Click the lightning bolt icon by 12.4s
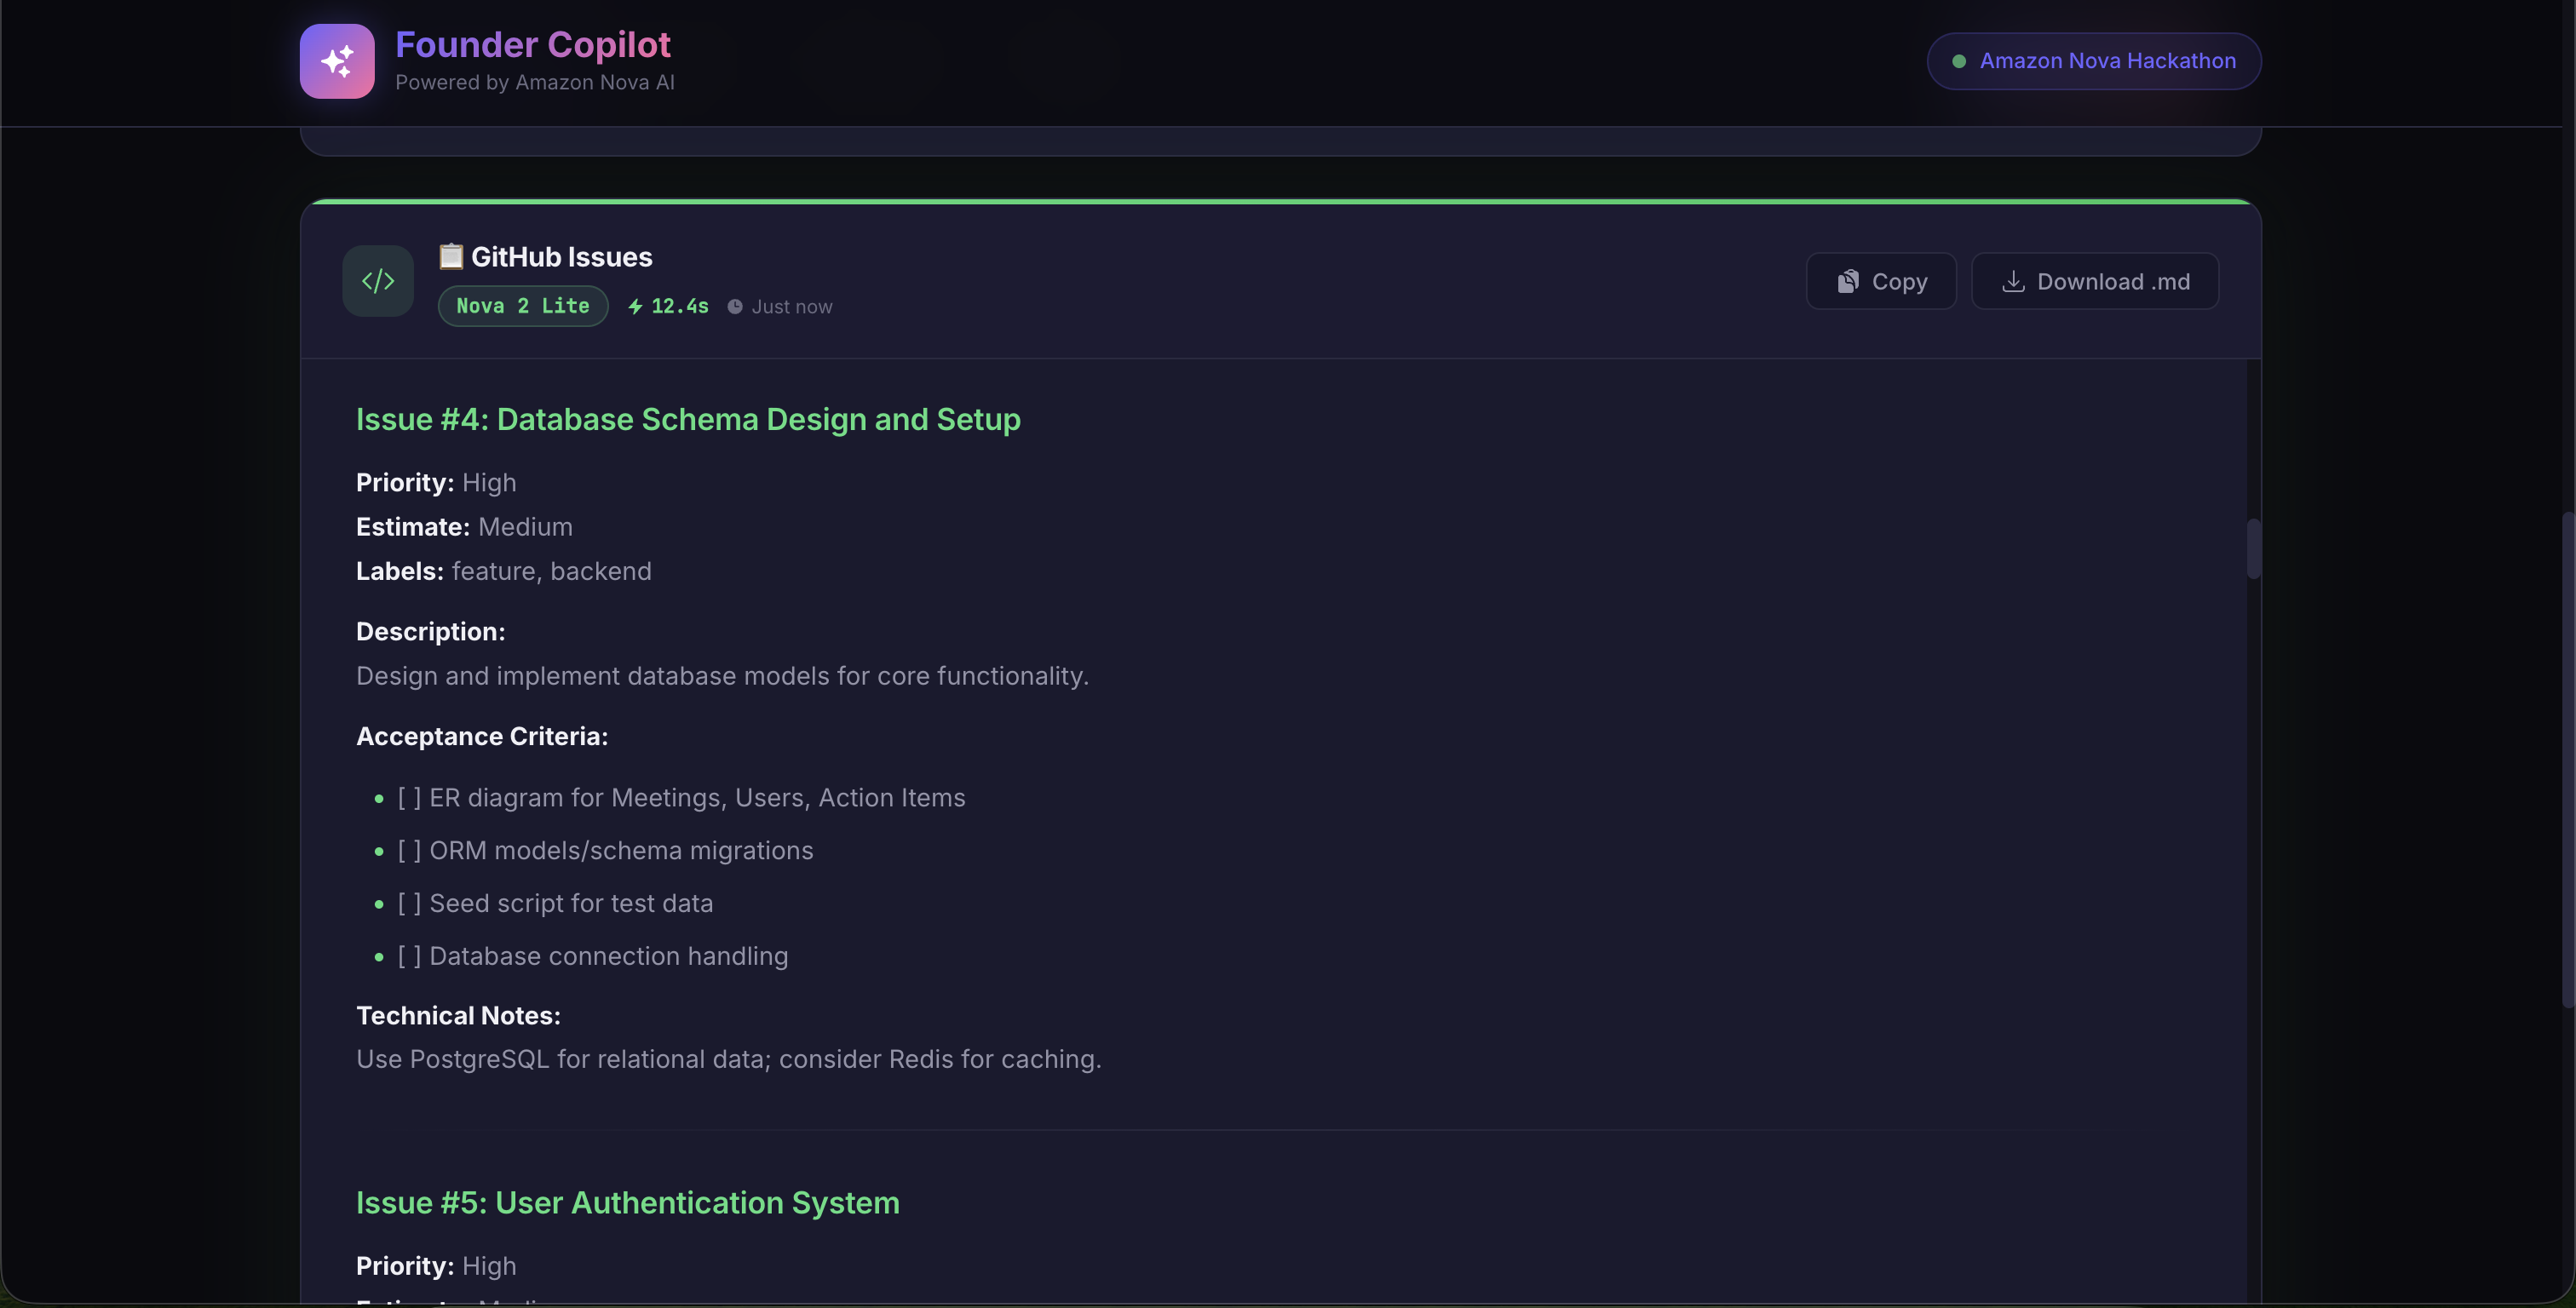The width and height of the screenshot is (2576, 1308). [x=635, y=307]
